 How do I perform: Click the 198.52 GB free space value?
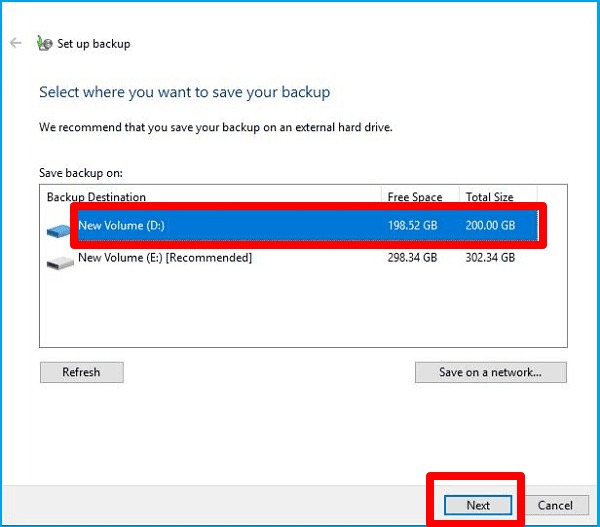(x=412, y=225)
